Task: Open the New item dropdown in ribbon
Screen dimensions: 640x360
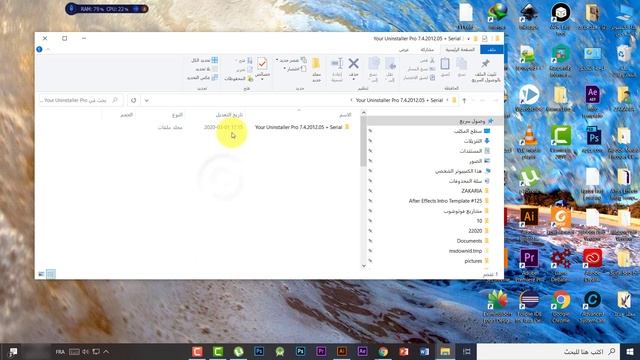Action: tap(291, 60)
